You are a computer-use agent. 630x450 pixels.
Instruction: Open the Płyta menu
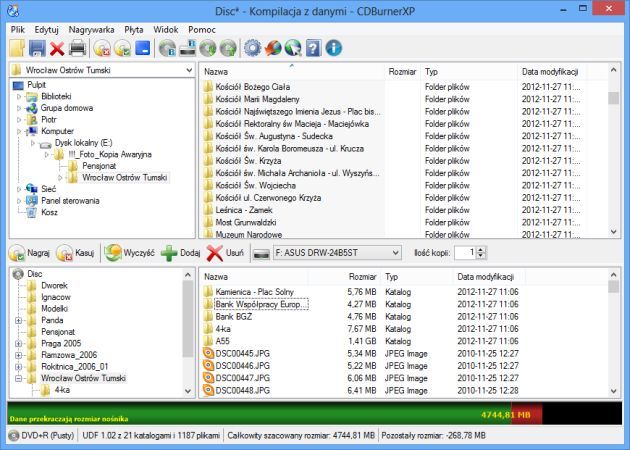coord(134,30)
